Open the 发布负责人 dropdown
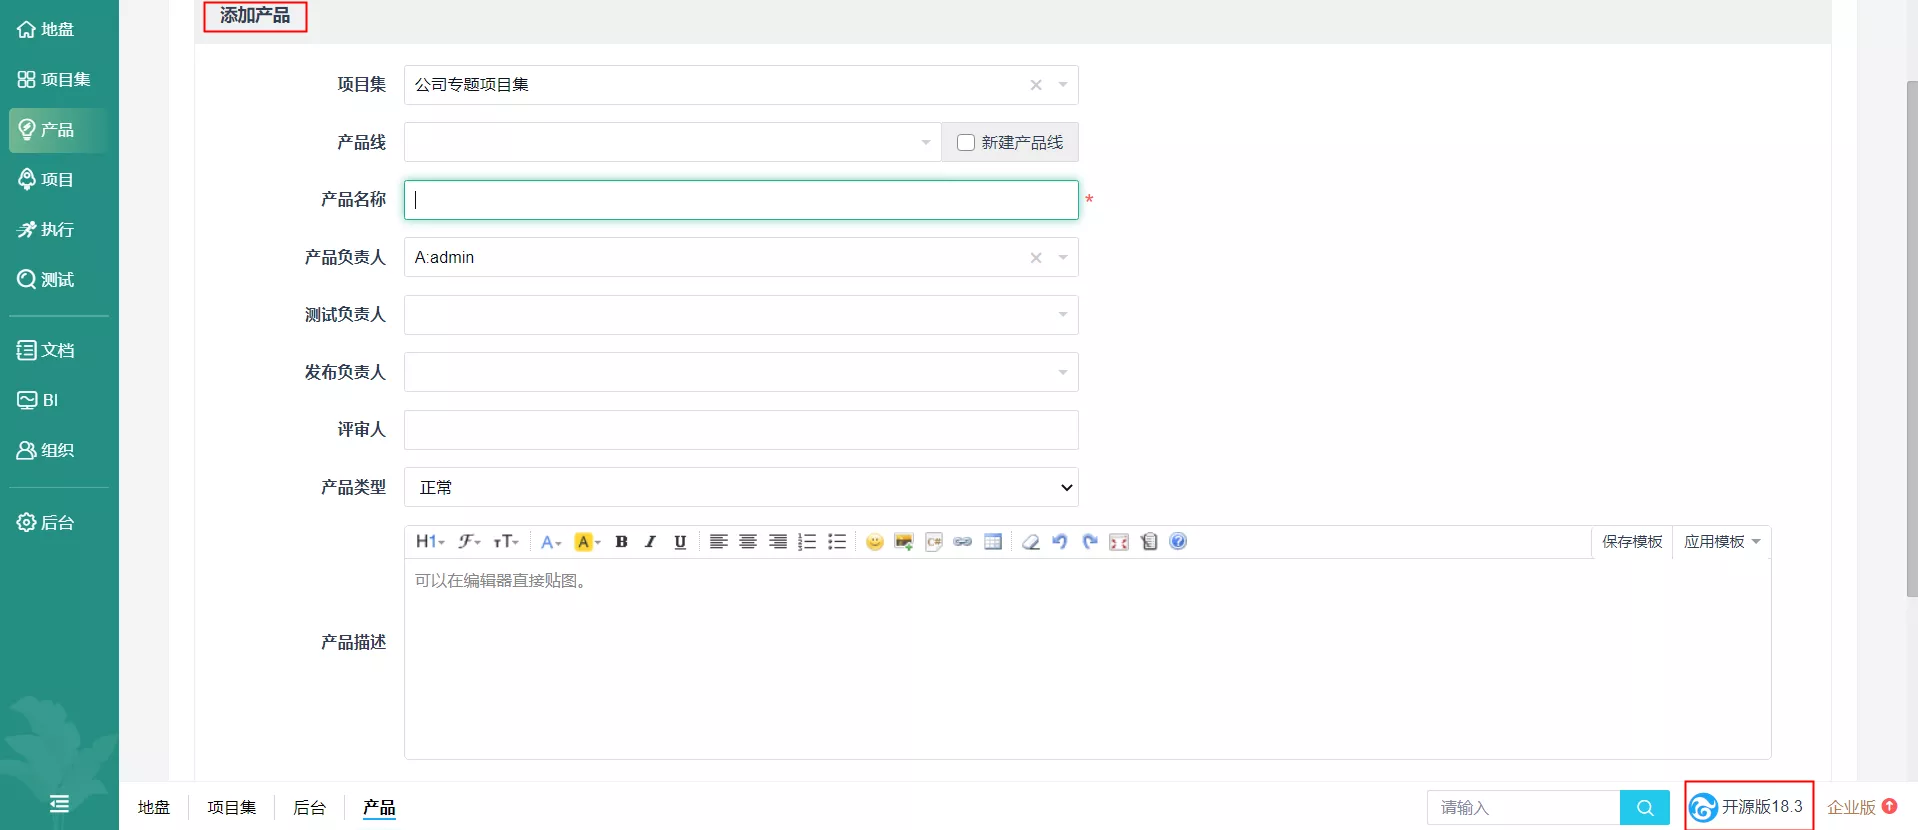The image size is (1918, 830). (741, 372)
